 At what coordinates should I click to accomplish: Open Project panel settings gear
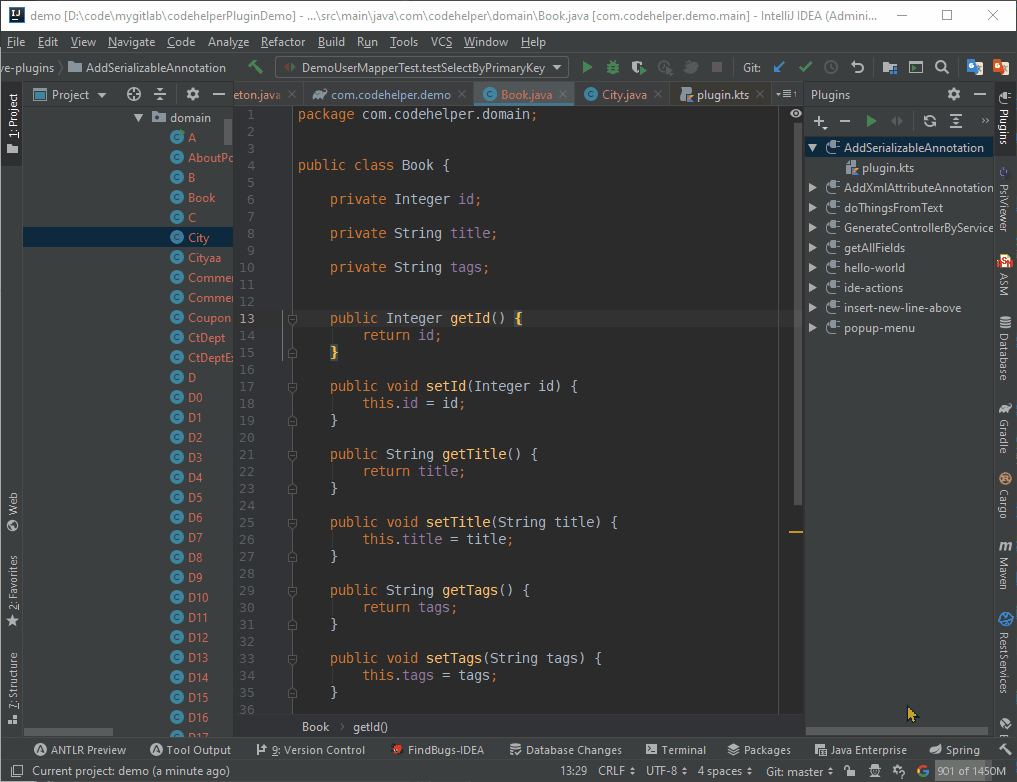pos(193,95)
